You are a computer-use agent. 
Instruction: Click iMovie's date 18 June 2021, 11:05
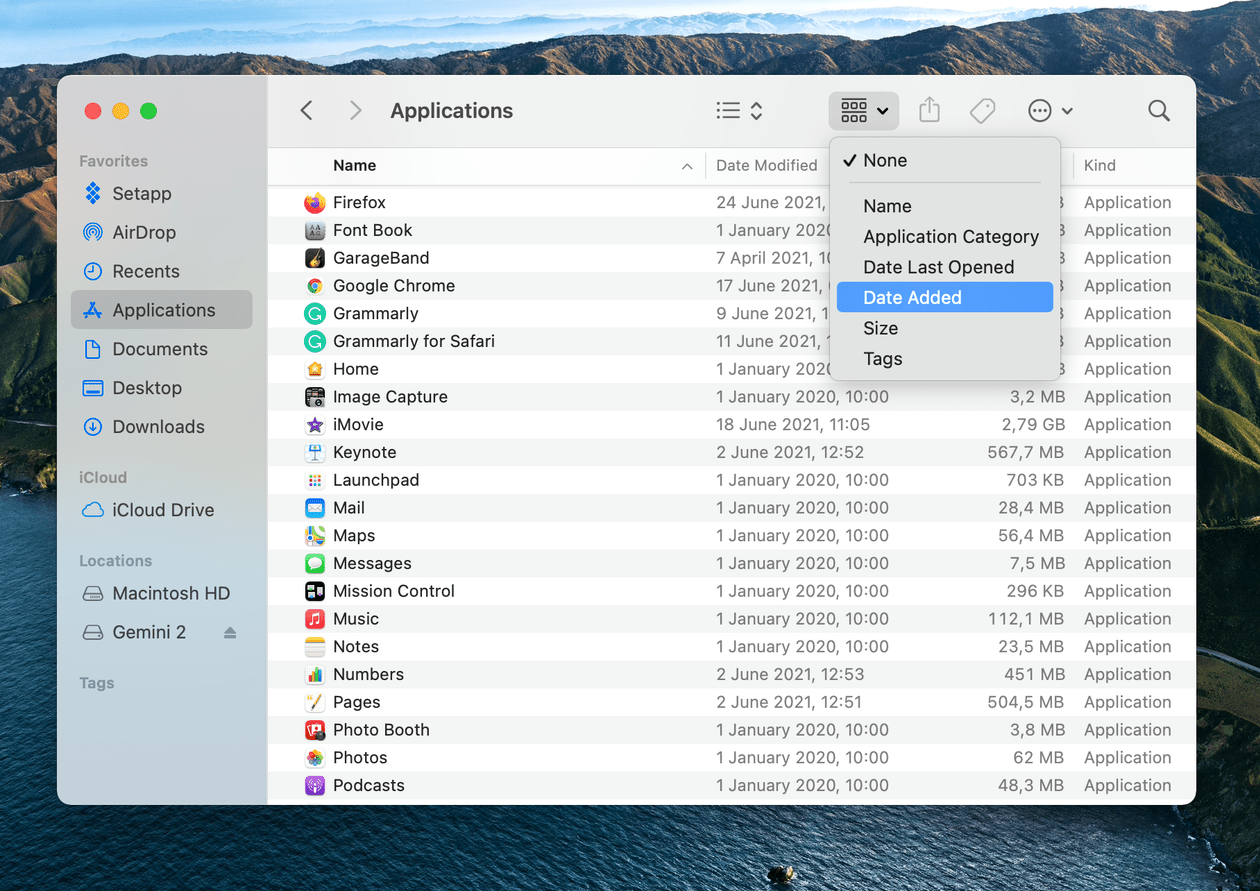point(793,425)
